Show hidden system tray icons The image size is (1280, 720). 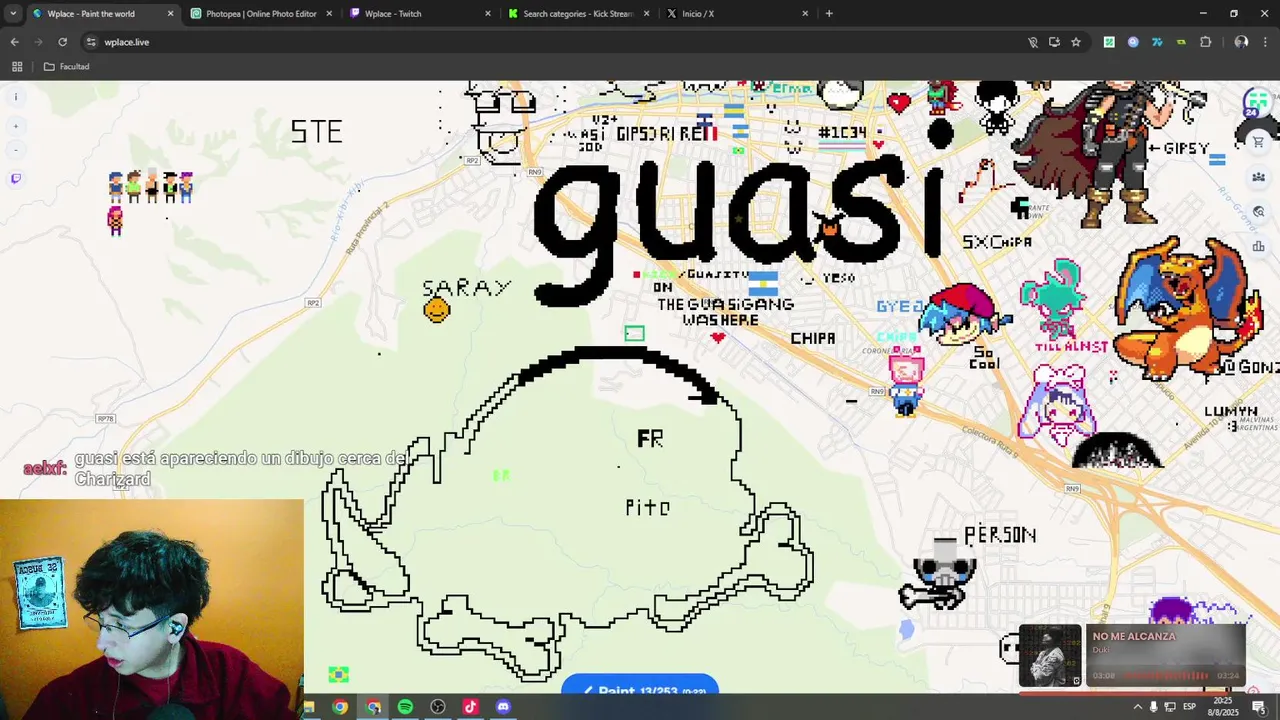coord(1137,707)
